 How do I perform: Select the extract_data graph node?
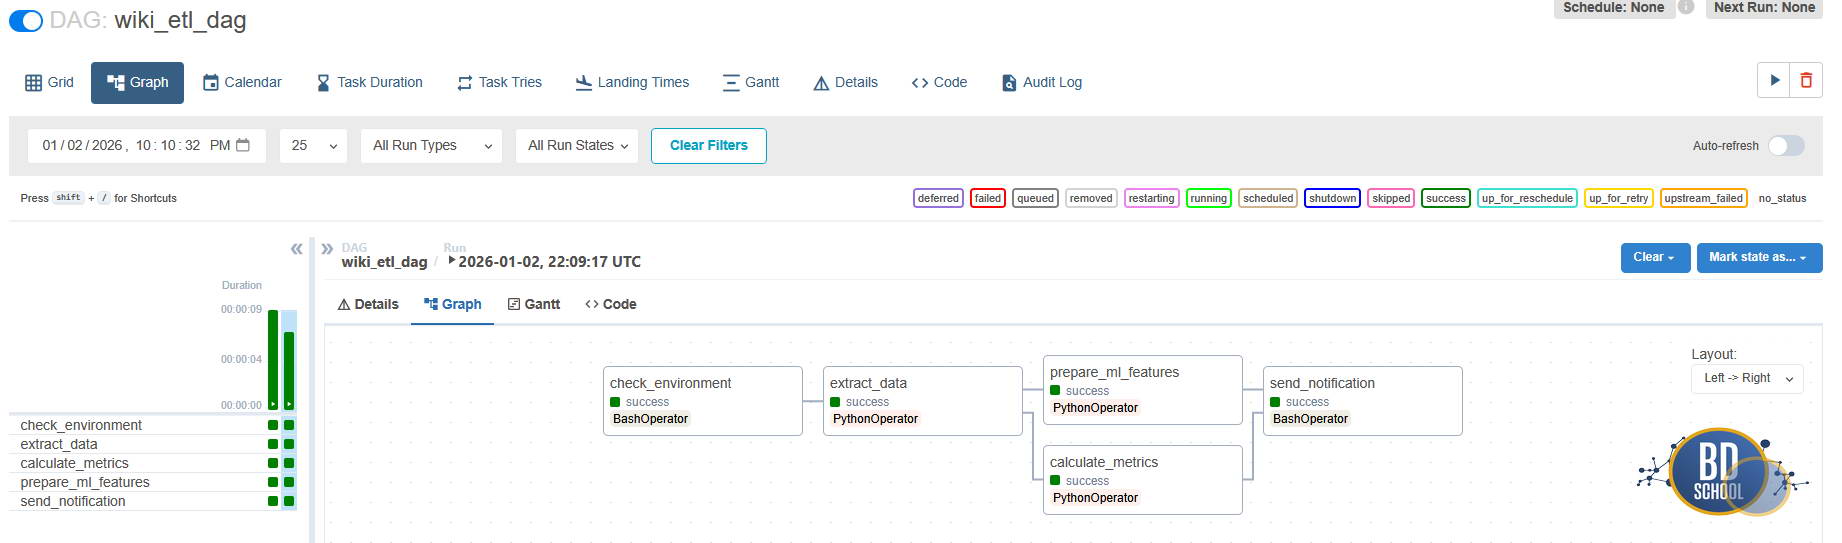point(923,401)
